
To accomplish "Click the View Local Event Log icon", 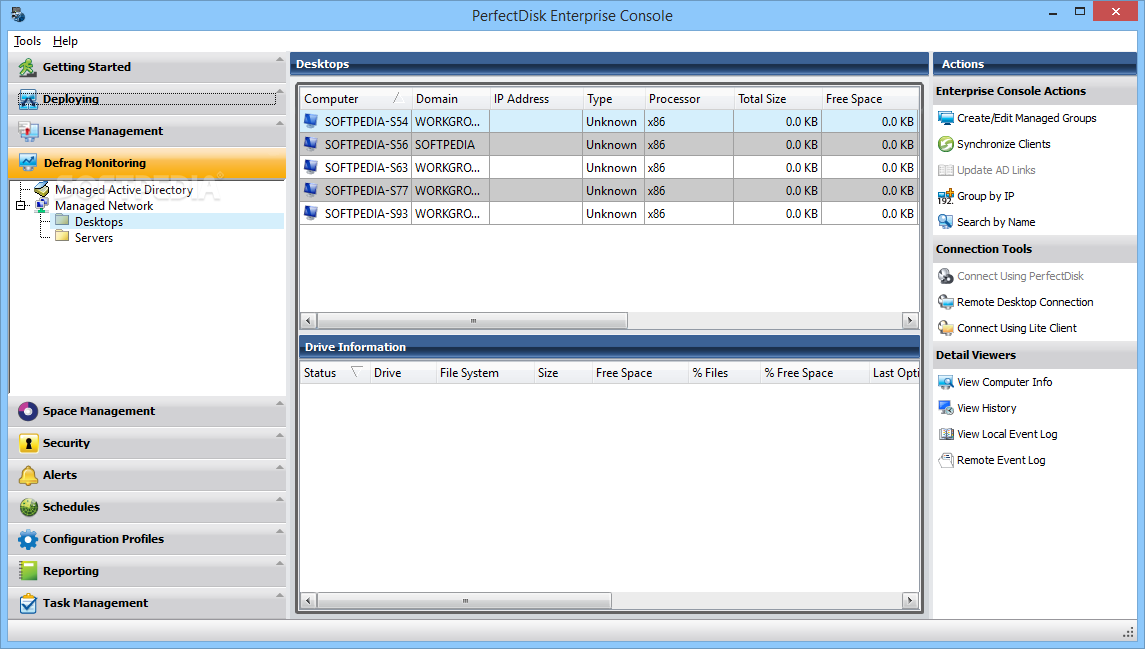I will 946,434.
